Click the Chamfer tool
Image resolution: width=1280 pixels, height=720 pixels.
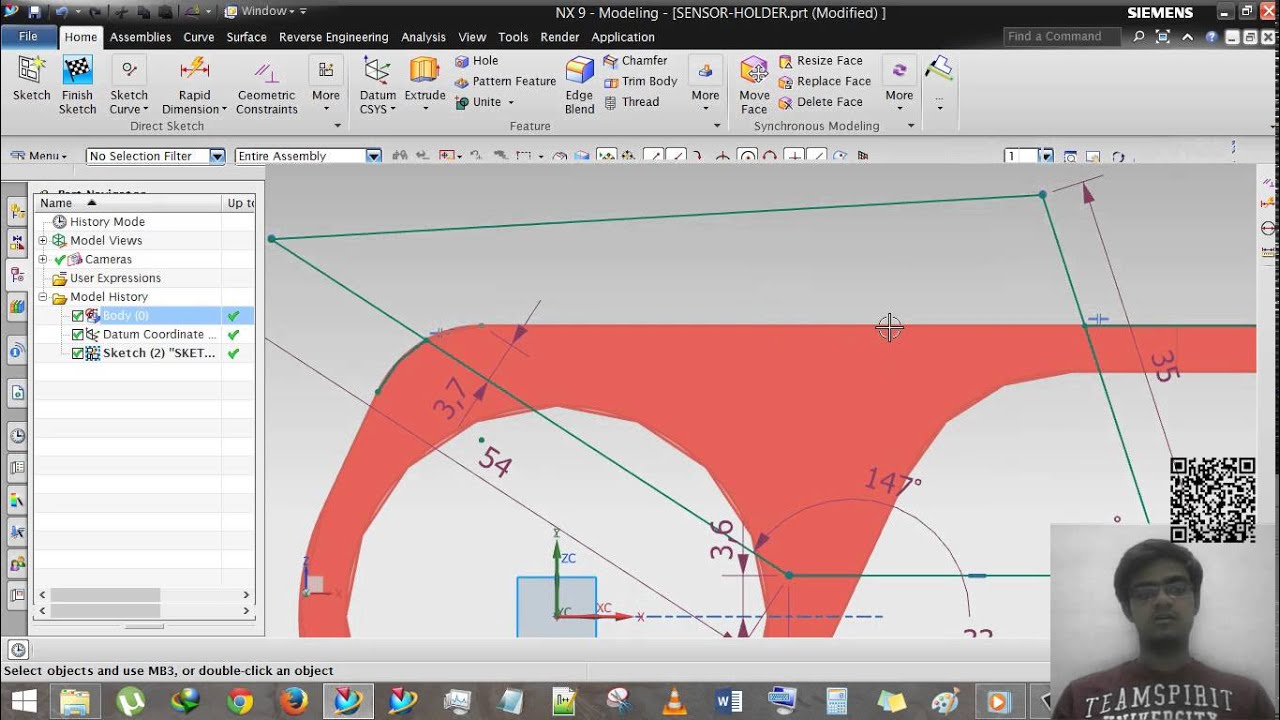(635, 61)
